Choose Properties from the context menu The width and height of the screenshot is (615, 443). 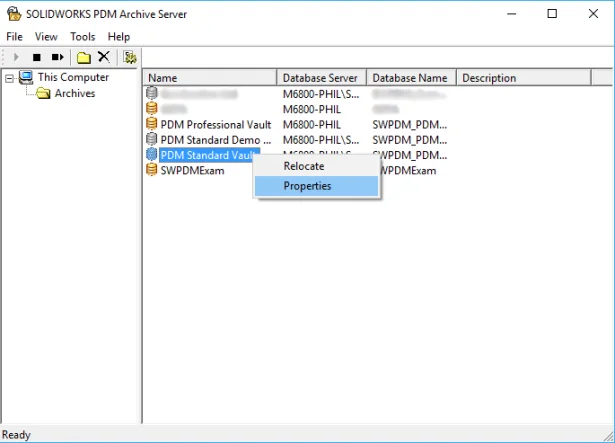(x=307, y=186)
